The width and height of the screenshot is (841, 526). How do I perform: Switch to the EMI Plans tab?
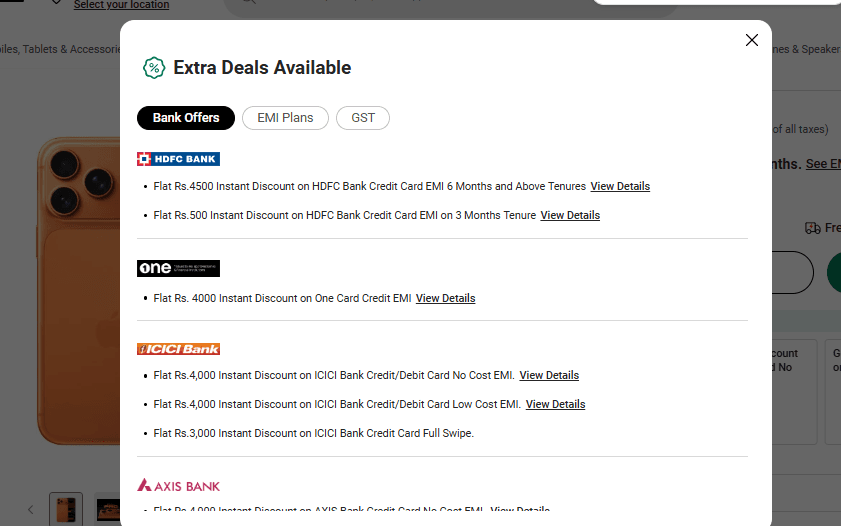pos(285,118)
